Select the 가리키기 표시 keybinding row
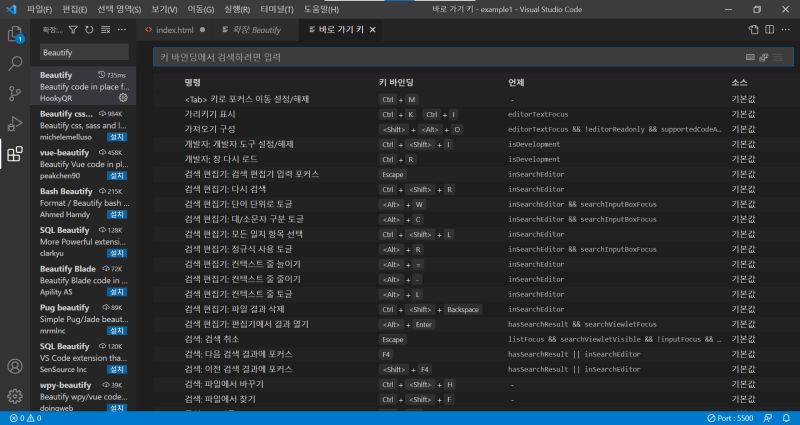This screenshot has width=800, height=425. click(473, 114)
